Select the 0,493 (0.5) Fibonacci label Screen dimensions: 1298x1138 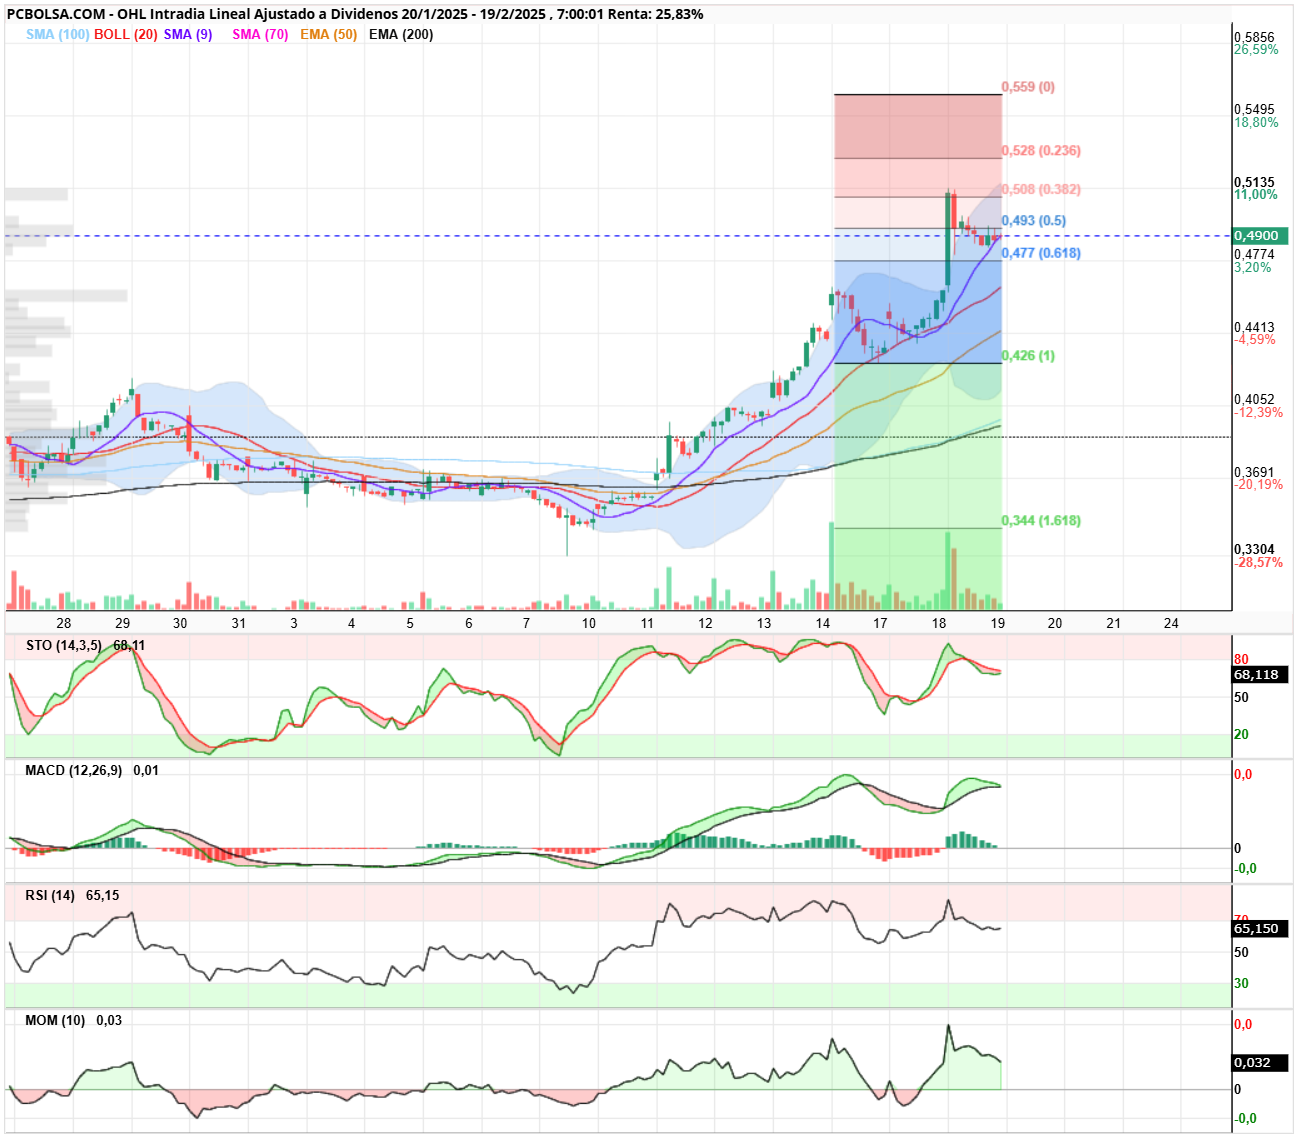point(1034,221)
